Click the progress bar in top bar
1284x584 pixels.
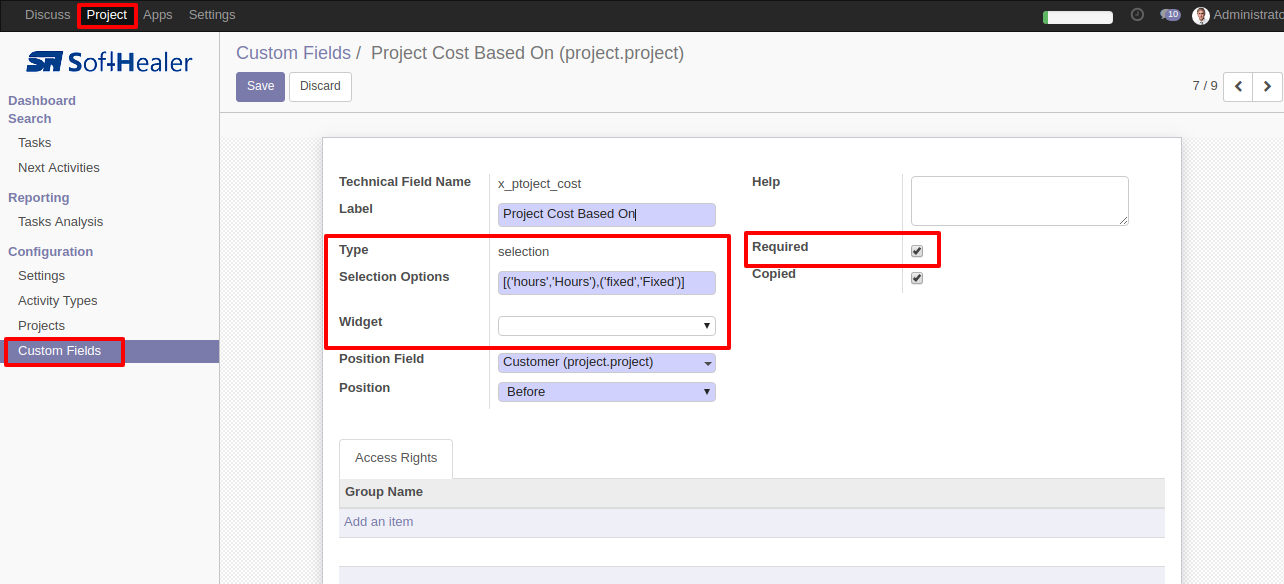[1078, 17]
